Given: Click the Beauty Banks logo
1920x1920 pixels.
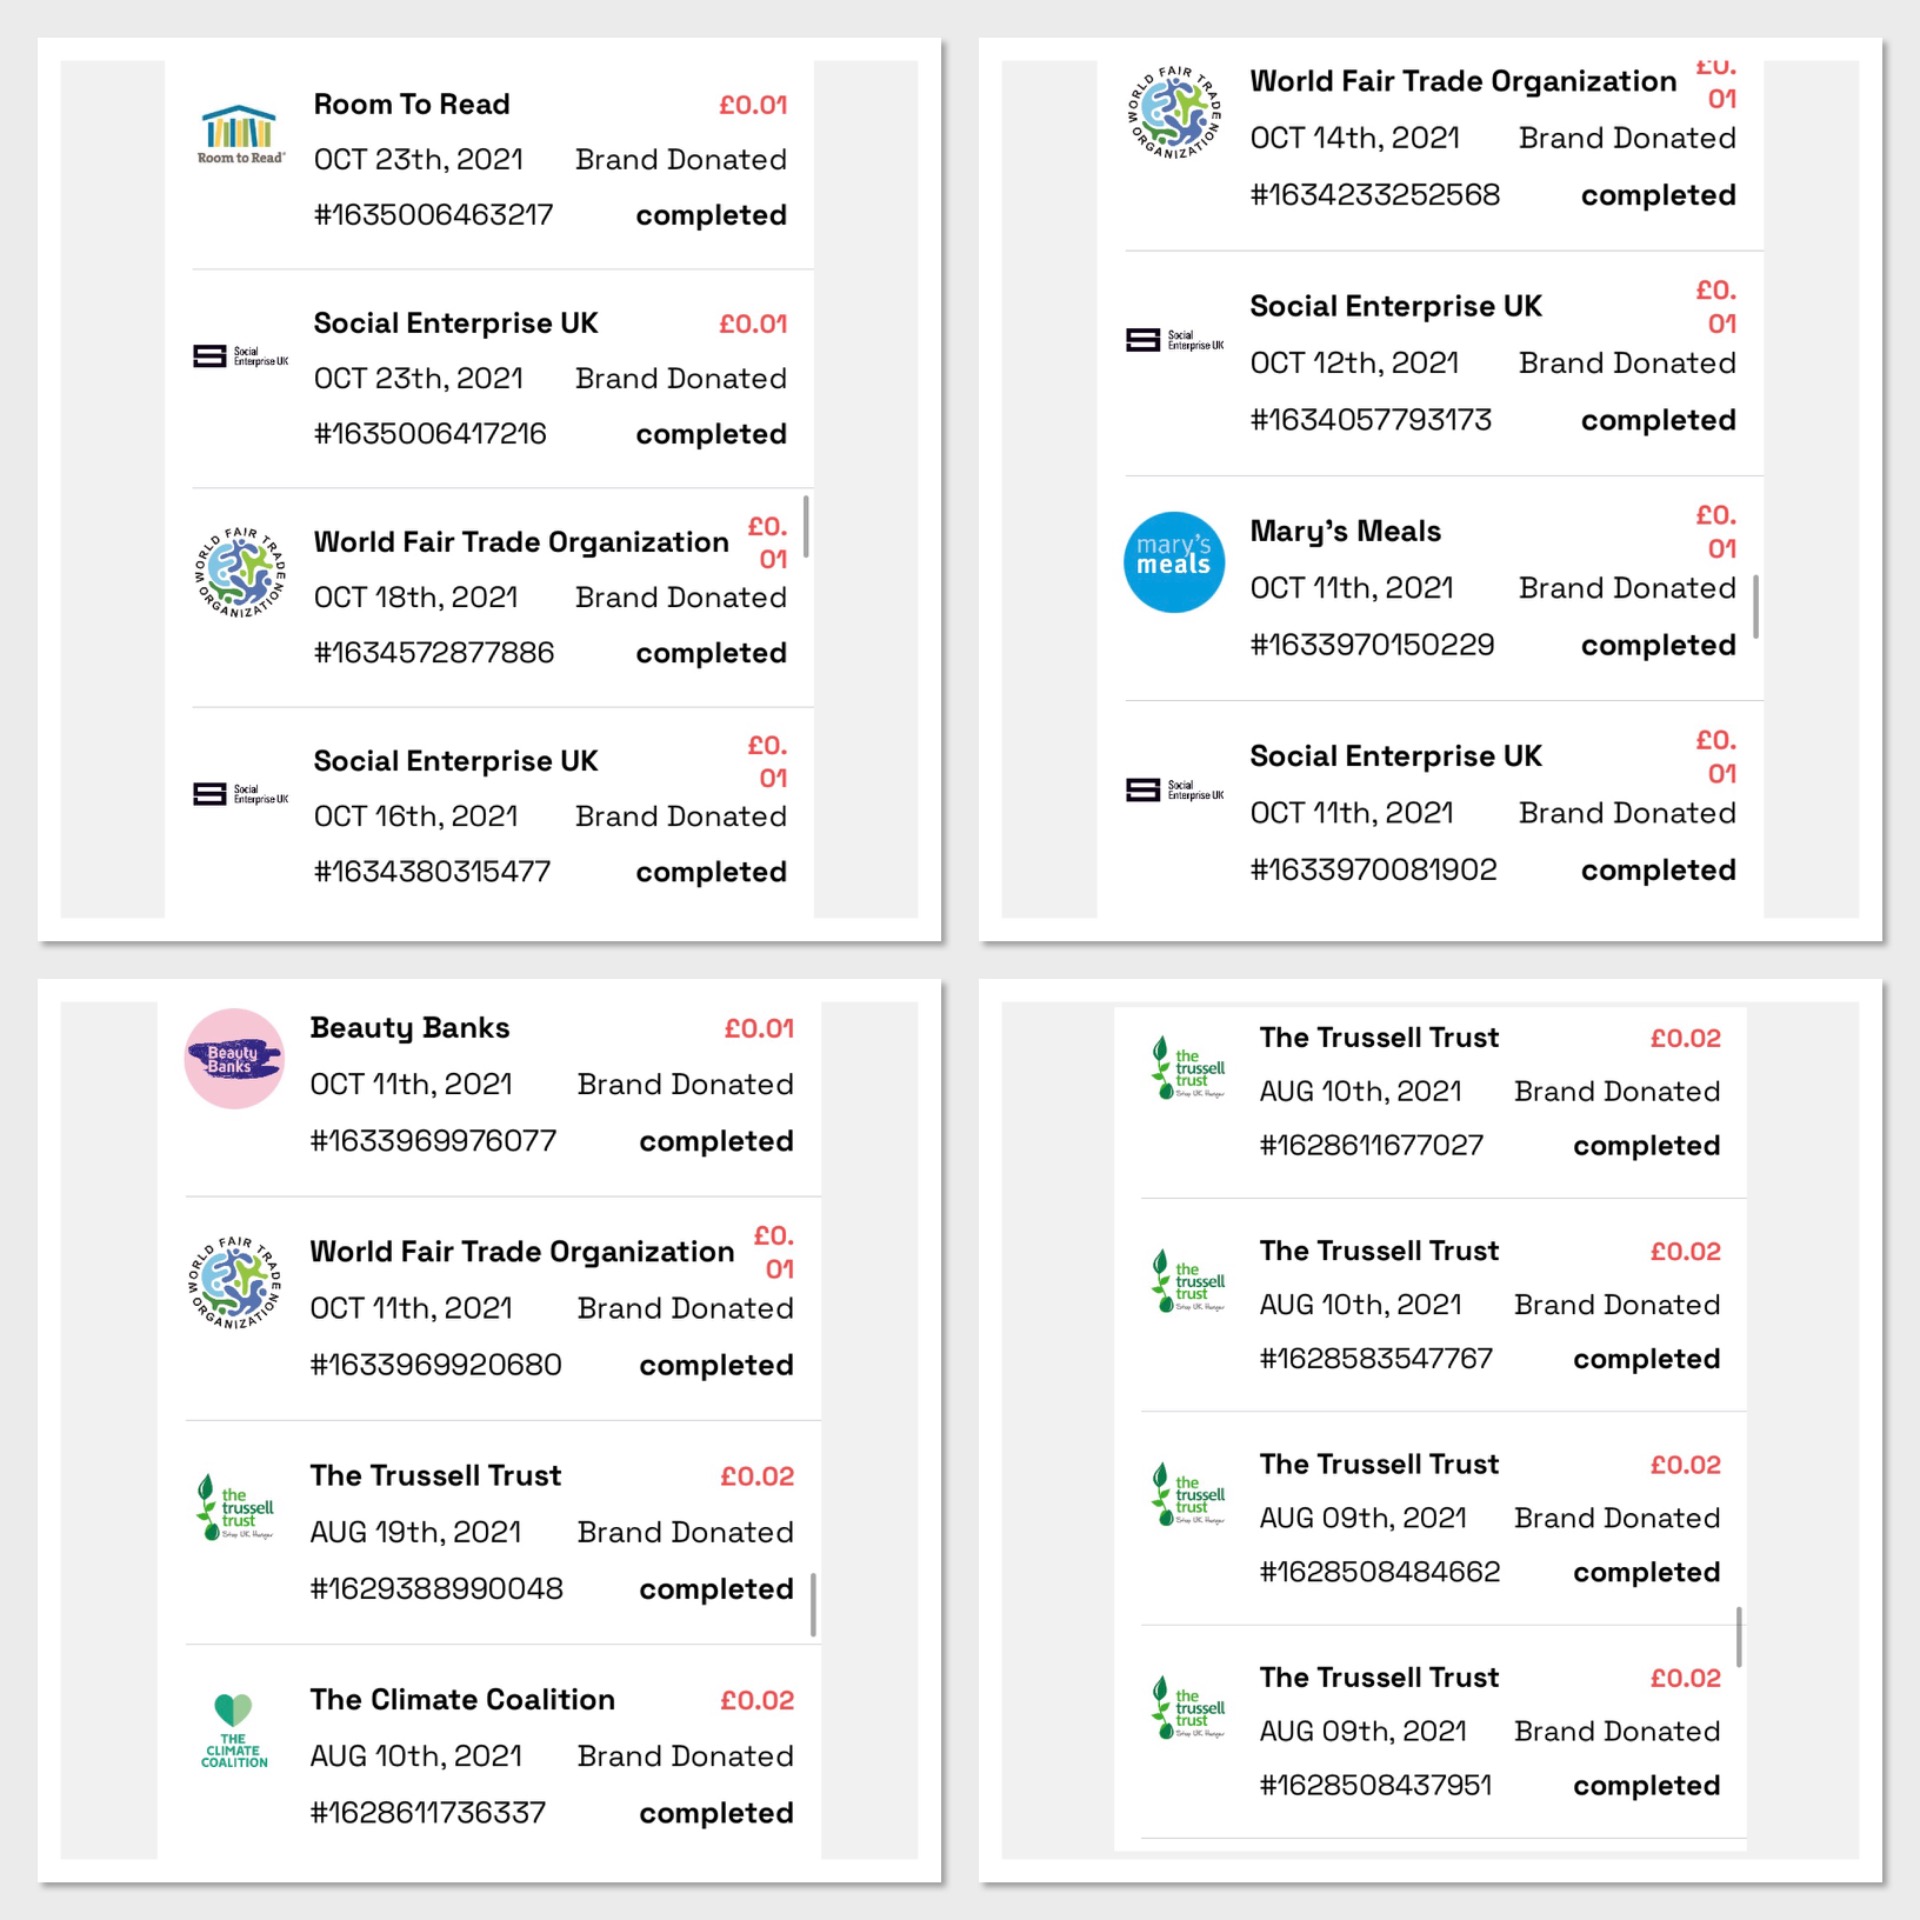Looking at the screenshot, I should tap(234, 1059).
